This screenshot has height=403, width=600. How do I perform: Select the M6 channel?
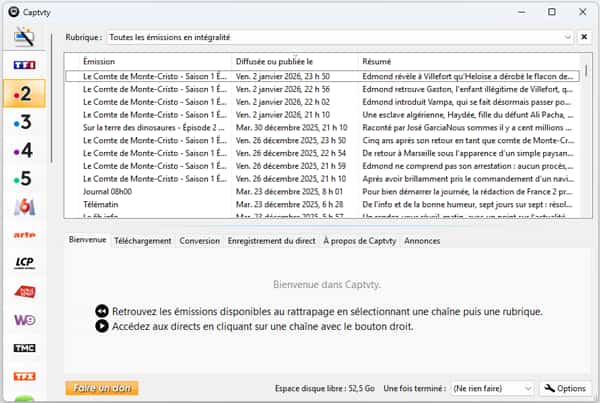pos(24,207)
